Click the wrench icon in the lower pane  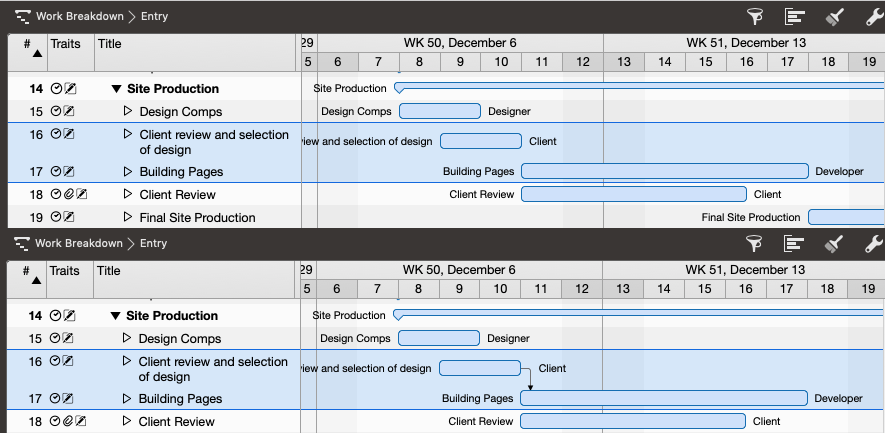tap(873, 243)
